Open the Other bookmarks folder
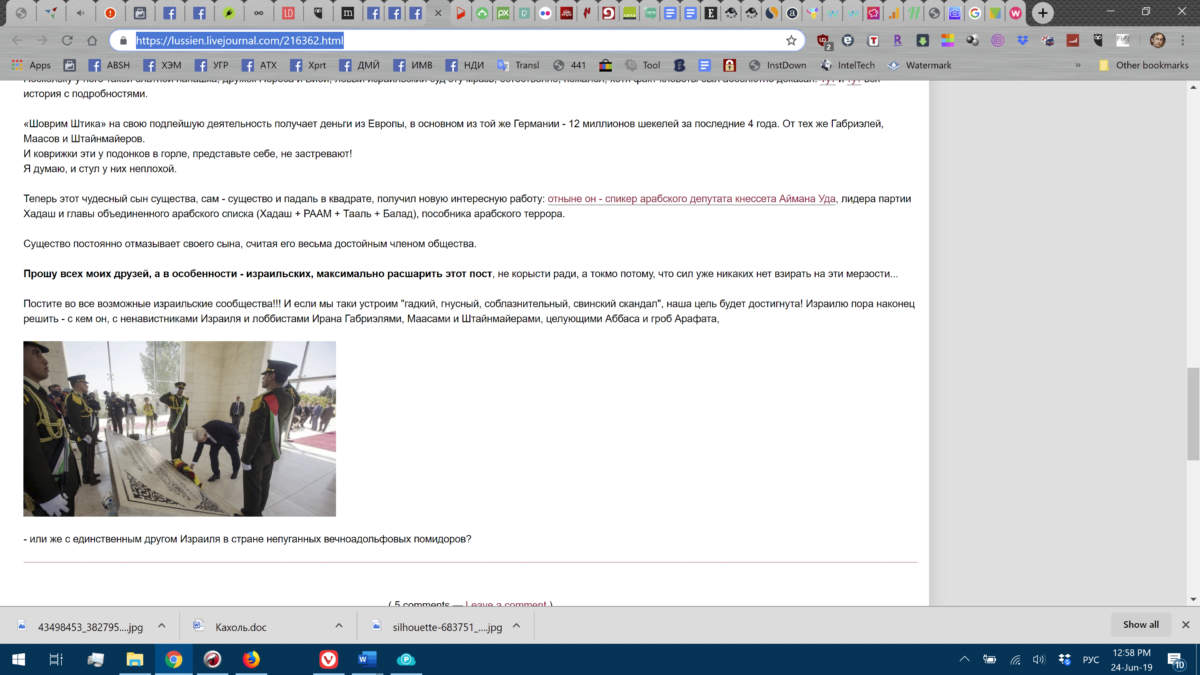Viewport: 1200px width, 675px height. 1143,65
